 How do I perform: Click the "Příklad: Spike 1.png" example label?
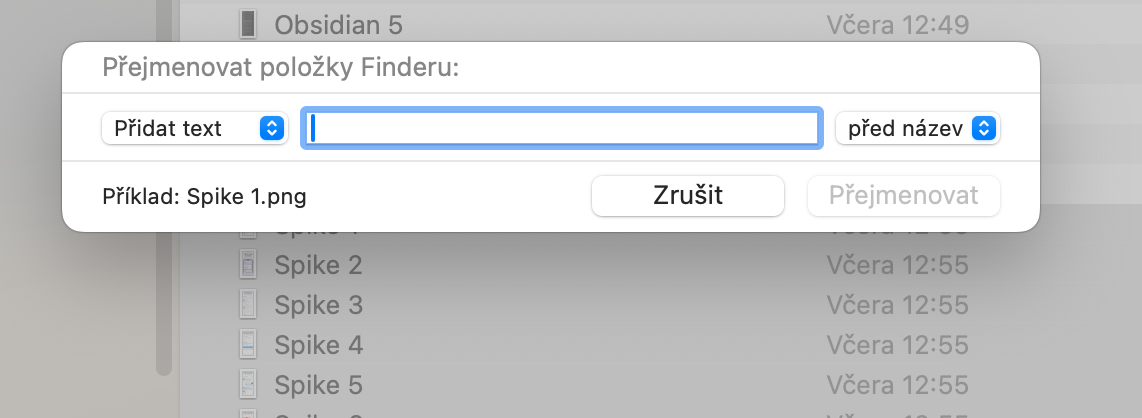204,196
